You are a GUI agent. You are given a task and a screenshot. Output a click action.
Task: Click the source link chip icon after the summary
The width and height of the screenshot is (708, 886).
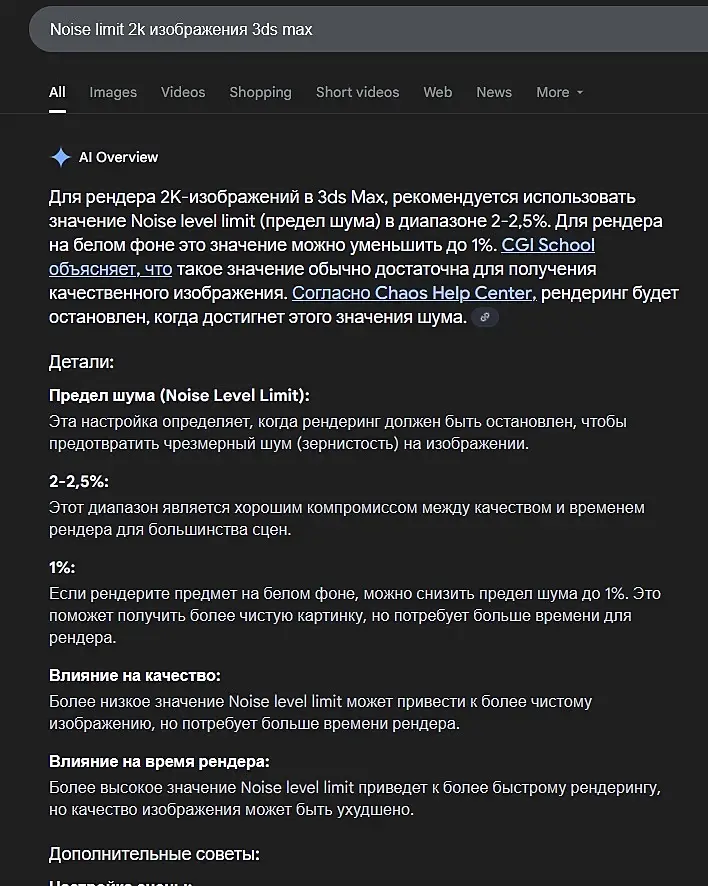pos(485,318)
